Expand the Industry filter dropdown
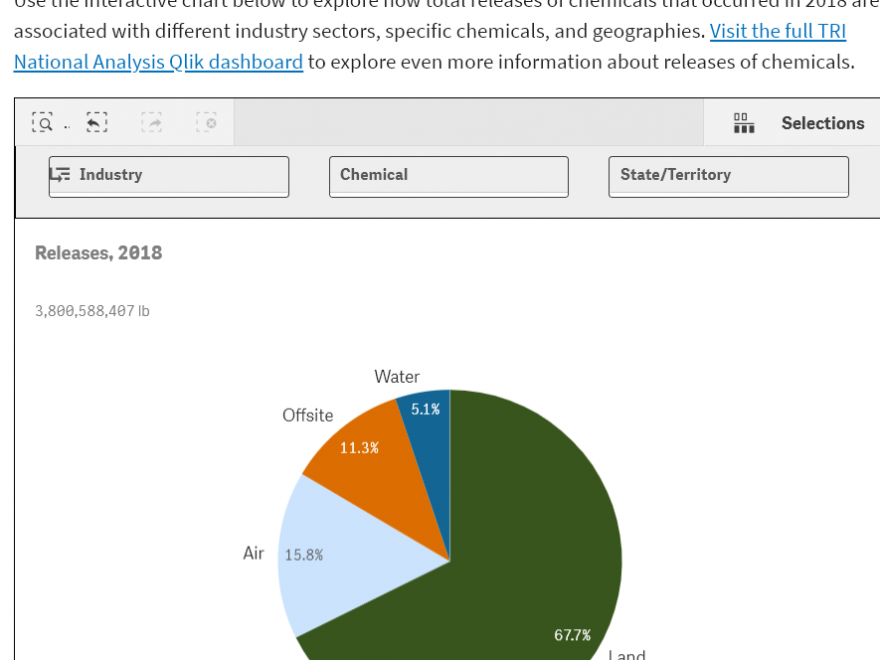The height and width of the screenshot is (660, 880). [x=169, y=177]
